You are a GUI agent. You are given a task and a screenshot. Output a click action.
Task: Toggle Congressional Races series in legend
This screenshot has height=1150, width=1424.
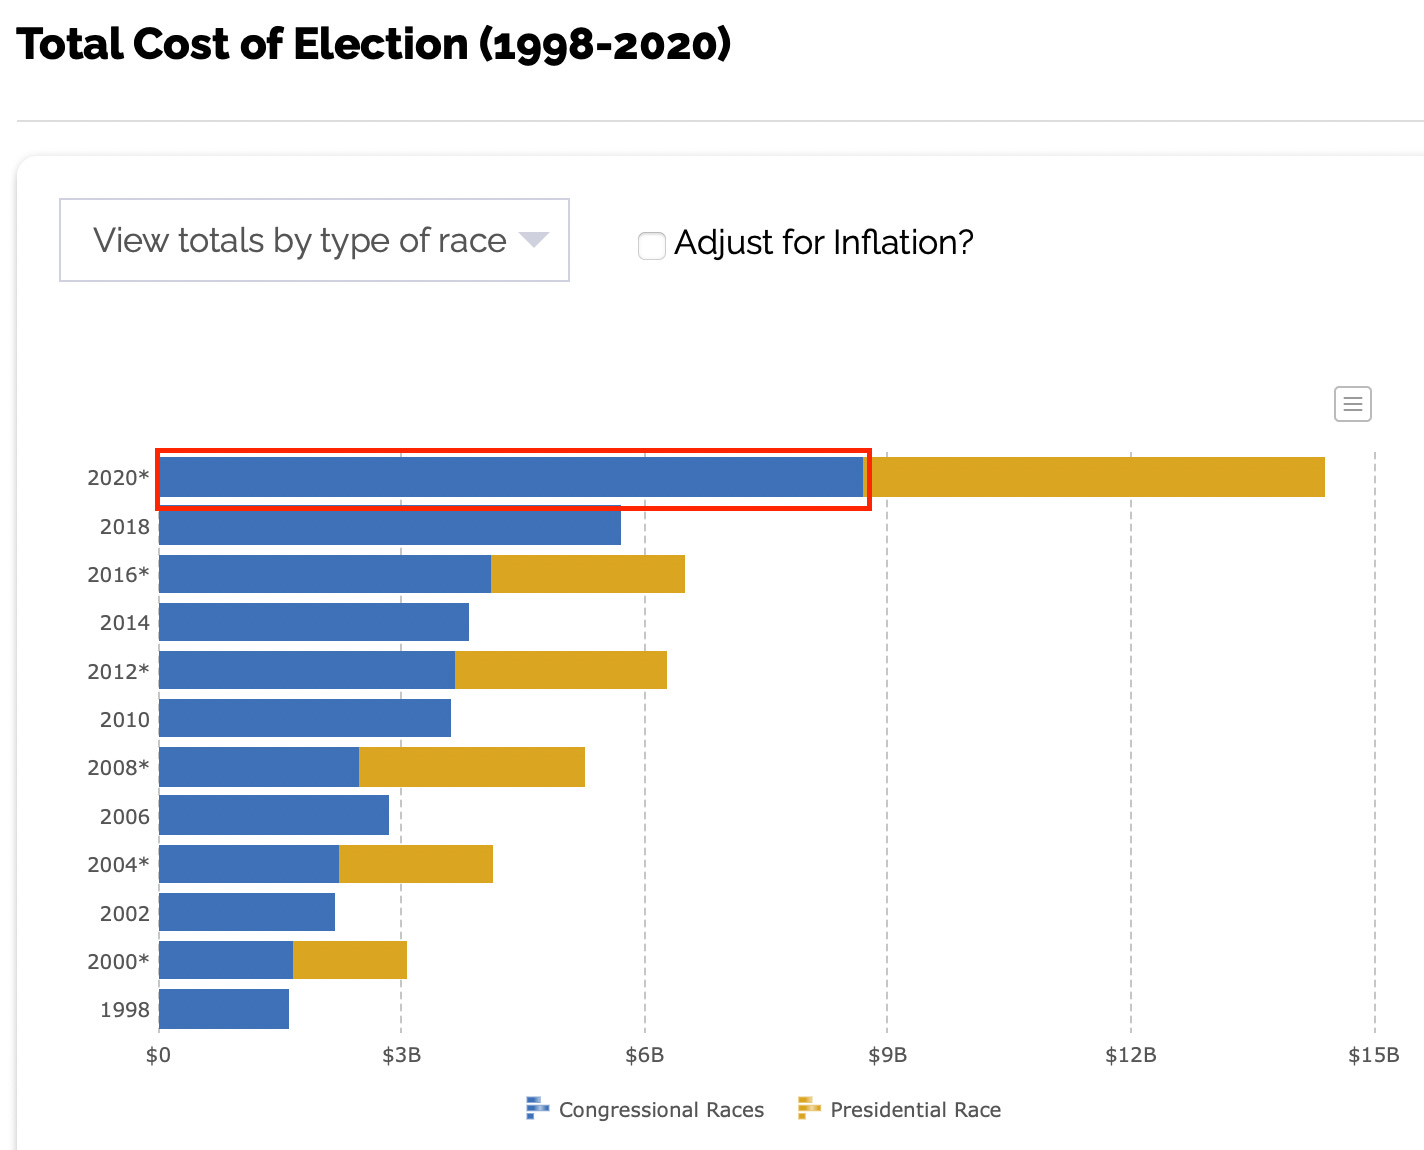click(661, 1109)
